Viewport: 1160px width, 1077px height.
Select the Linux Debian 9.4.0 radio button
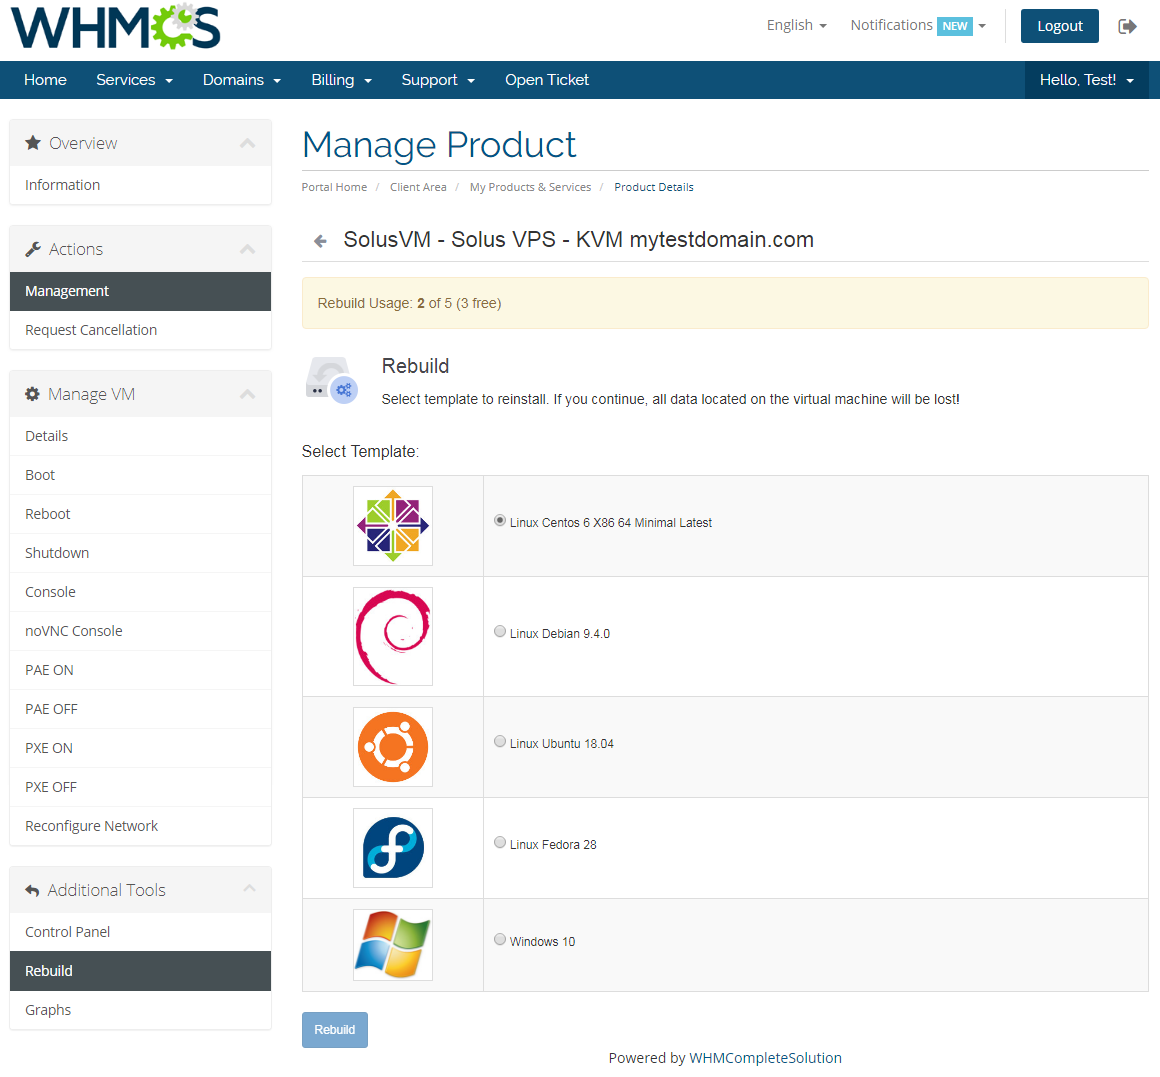click(499, 630)
